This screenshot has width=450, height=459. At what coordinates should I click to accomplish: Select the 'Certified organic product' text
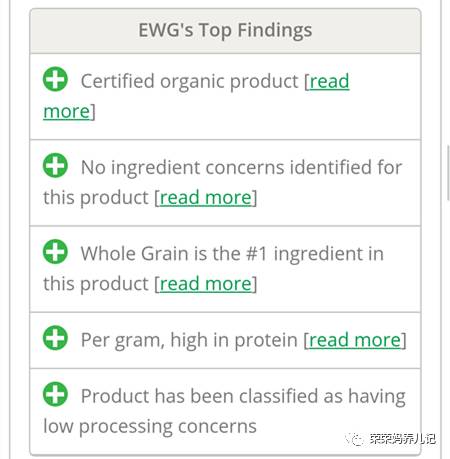tap(190, 81)
